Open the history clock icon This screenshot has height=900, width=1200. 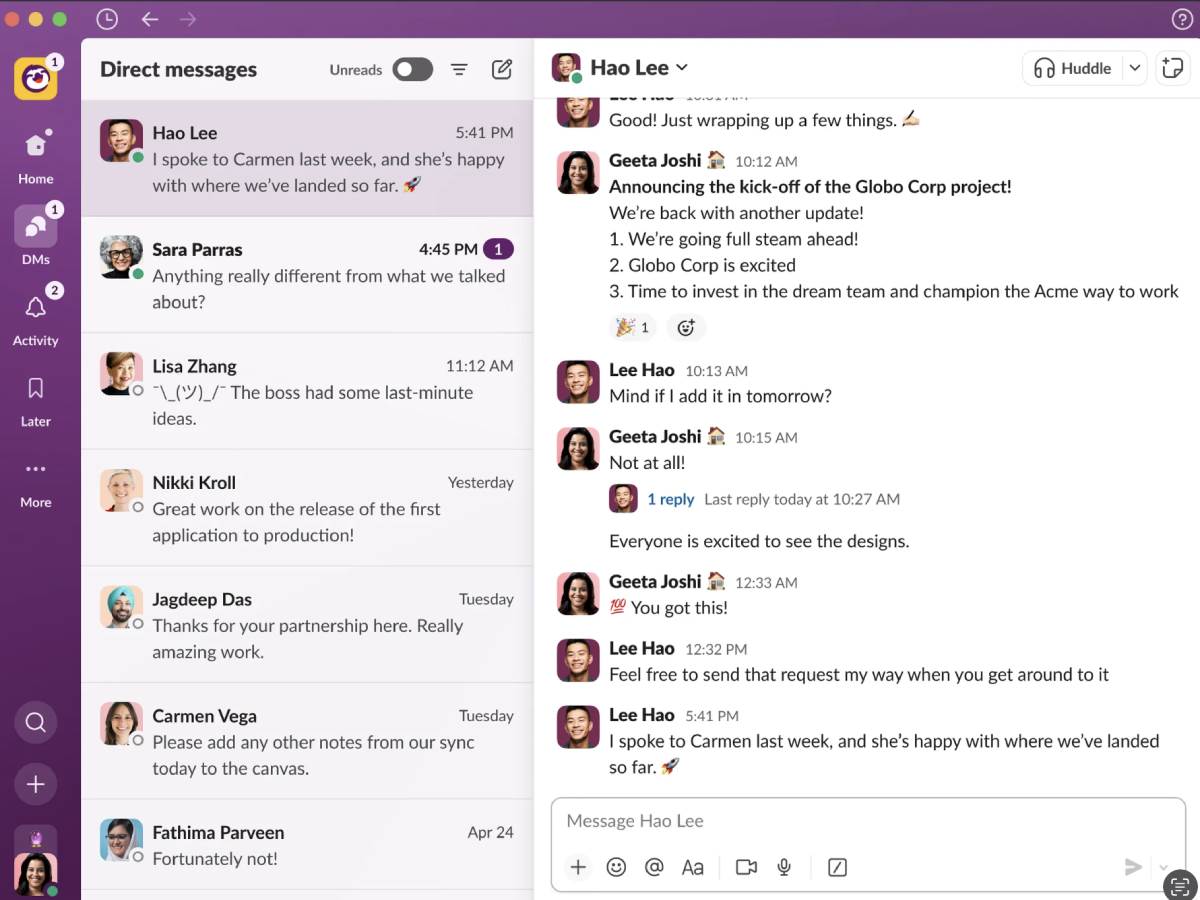pos(107,19)
